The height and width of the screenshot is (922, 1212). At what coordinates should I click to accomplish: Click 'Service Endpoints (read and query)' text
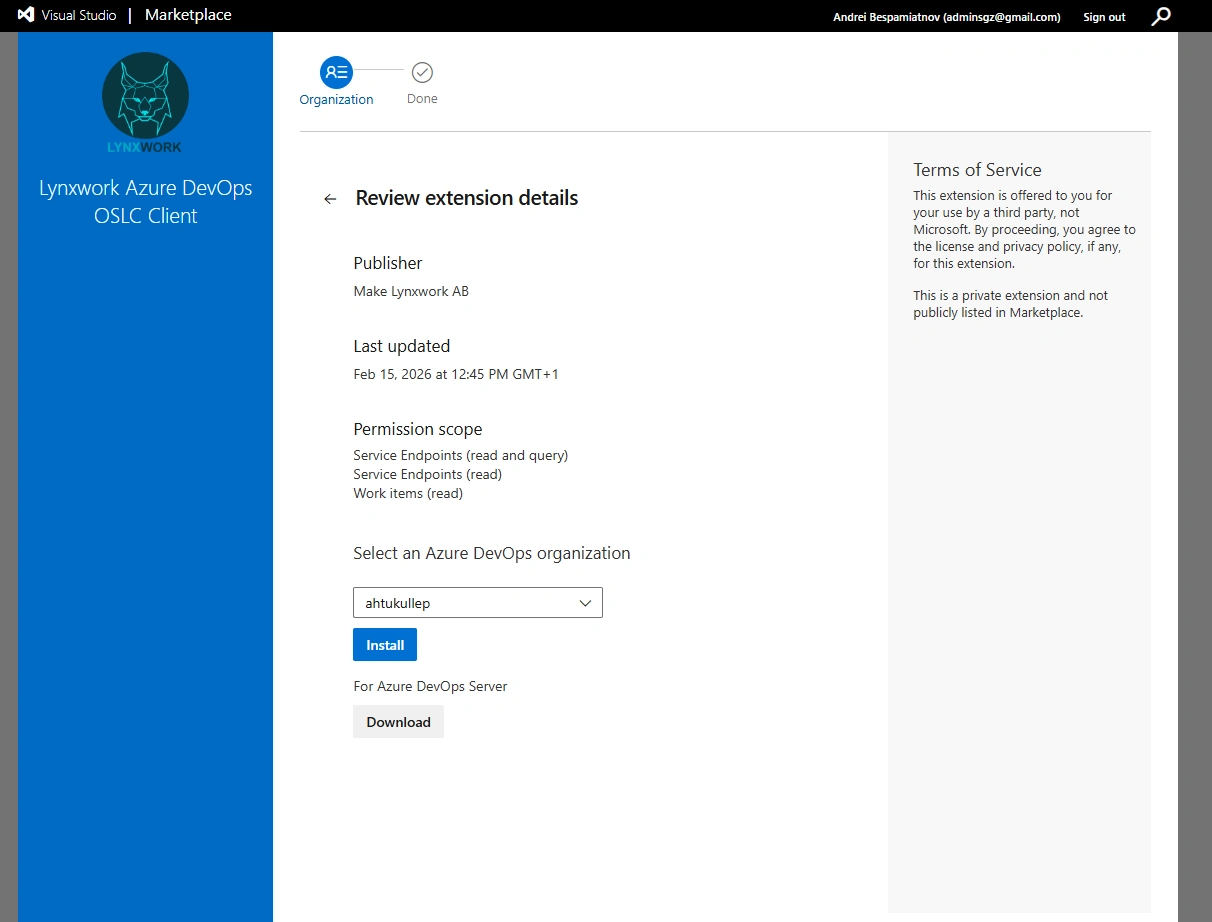[x=461, y=455]
